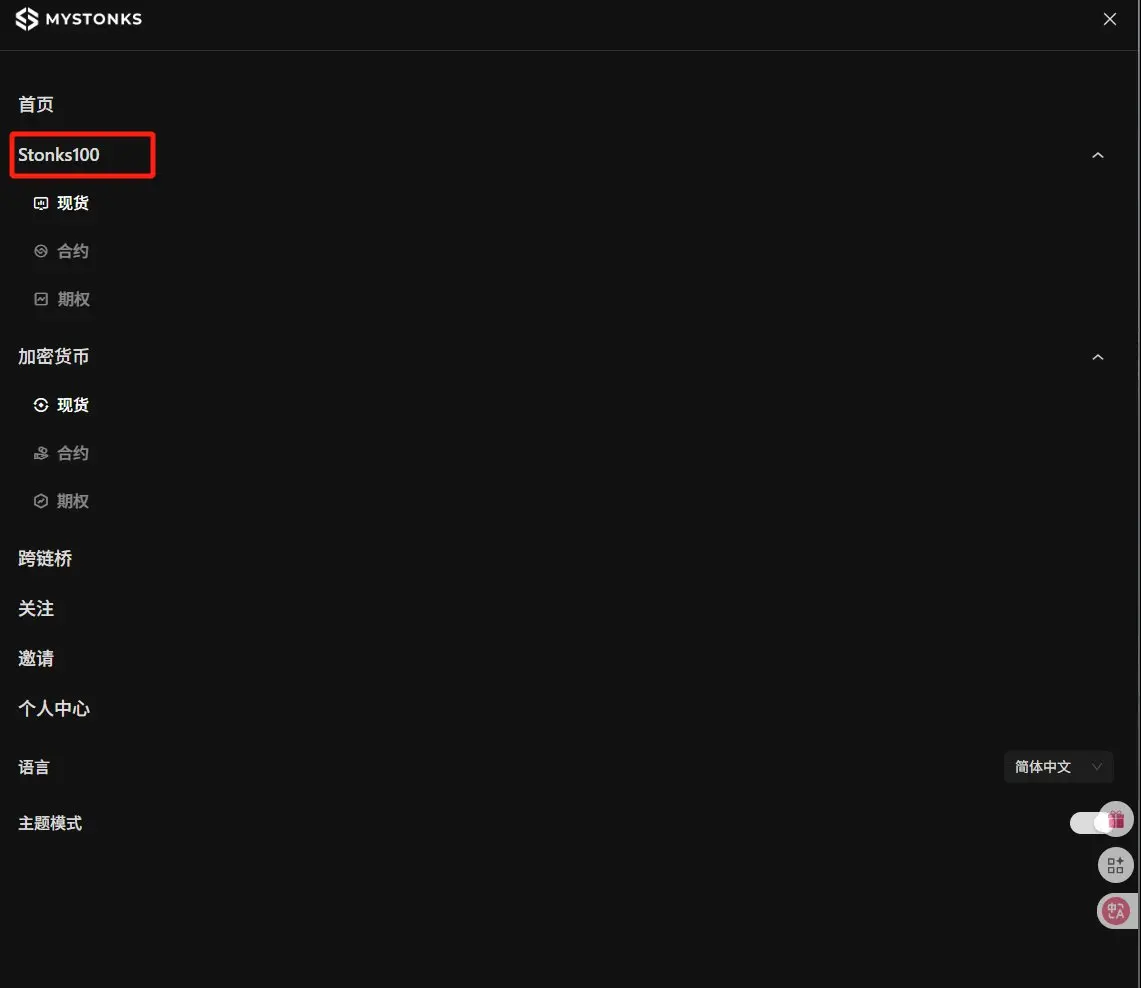Select the Stonks100 menu heading
1141x988 pixels.
coord(59,155)
